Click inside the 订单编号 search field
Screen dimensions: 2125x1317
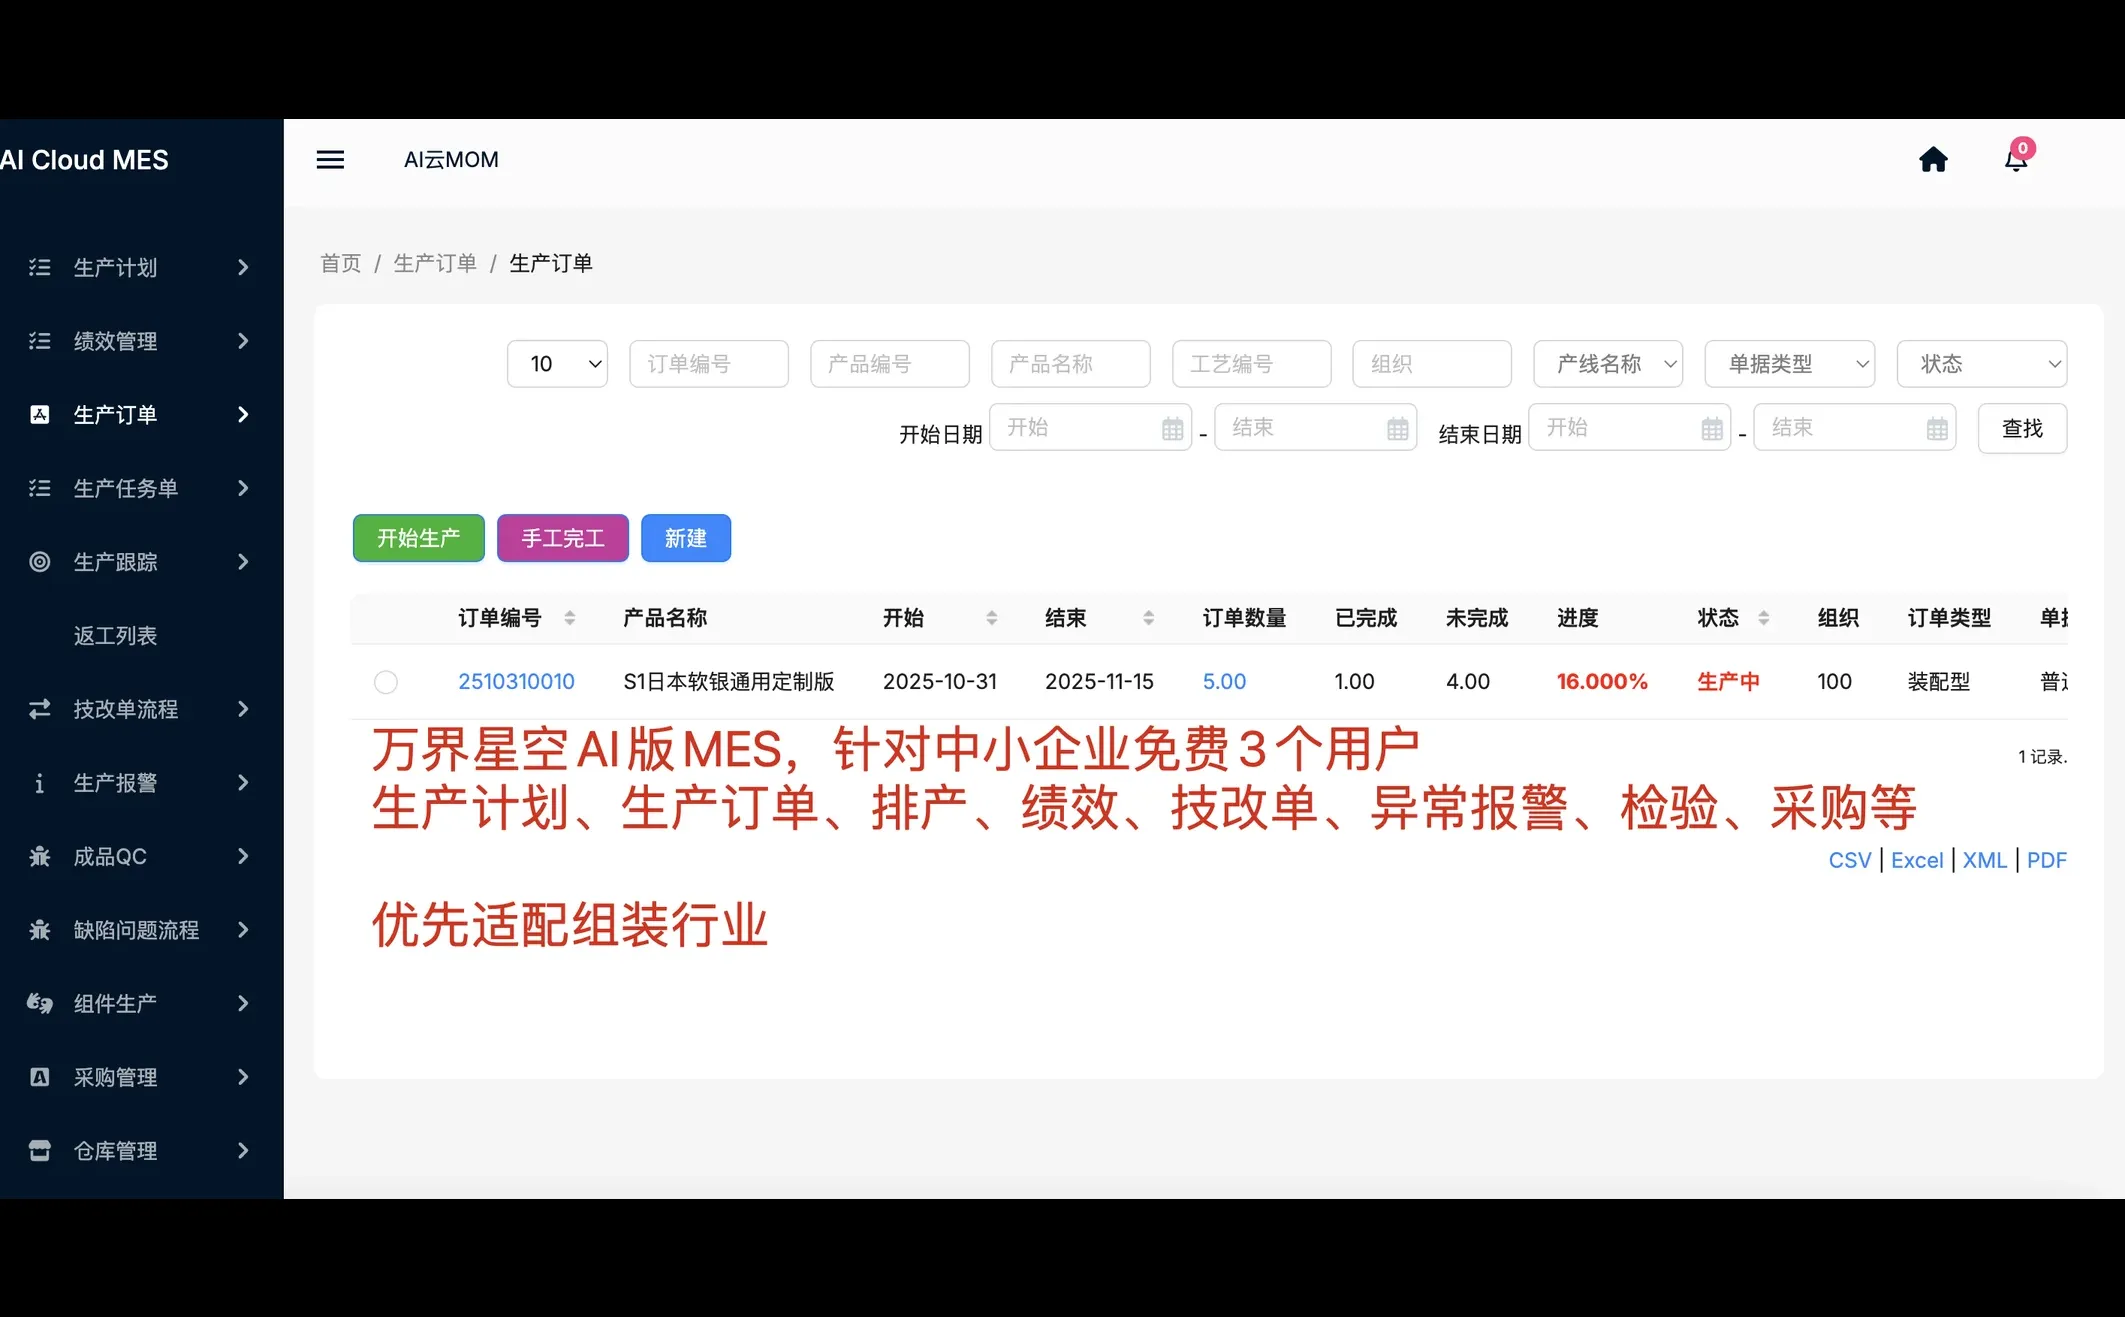click(x=708, y=363)
